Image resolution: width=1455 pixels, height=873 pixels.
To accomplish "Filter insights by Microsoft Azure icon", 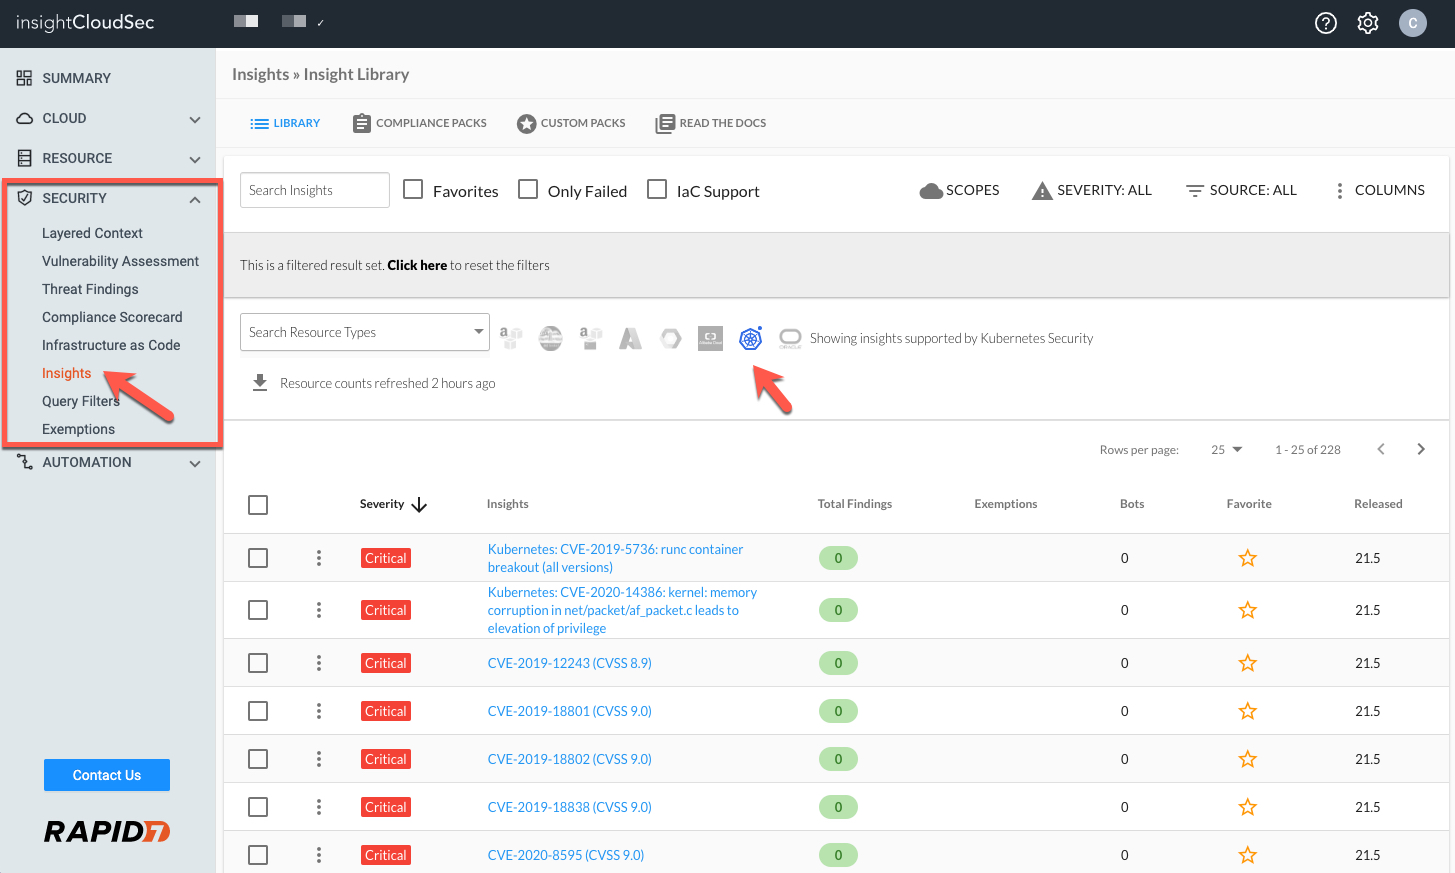I will coord(630,338).
